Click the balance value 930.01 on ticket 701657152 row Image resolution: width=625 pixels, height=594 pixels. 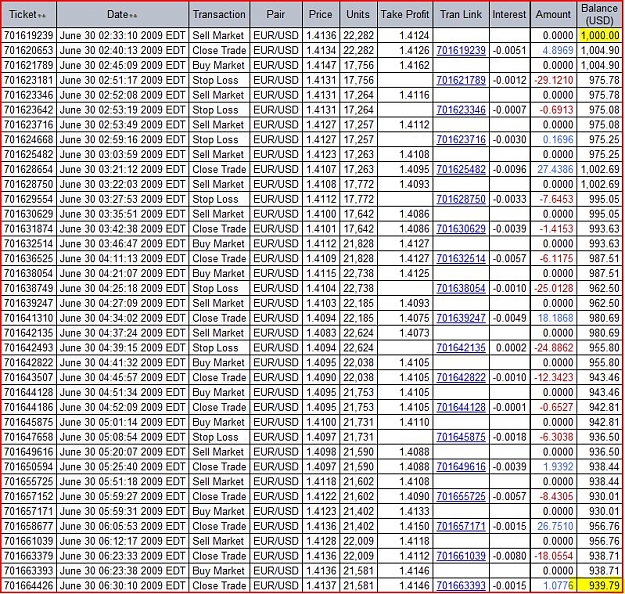tap(605, 497)
